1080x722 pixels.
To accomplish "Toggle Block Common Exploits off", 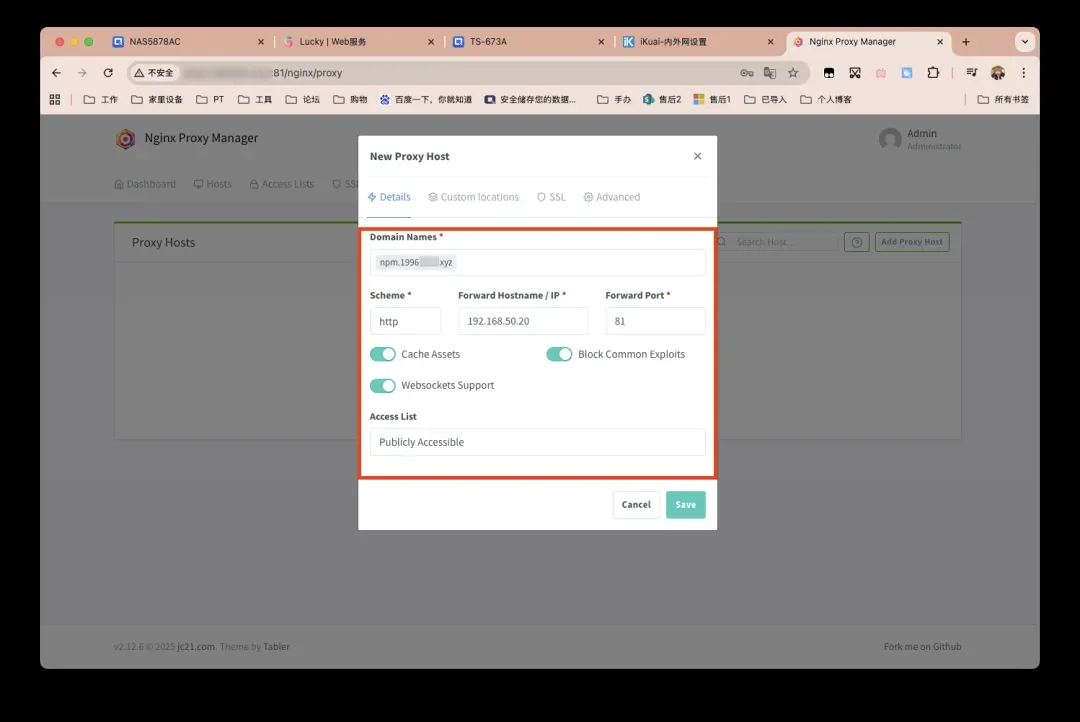I will click(559, 354).
